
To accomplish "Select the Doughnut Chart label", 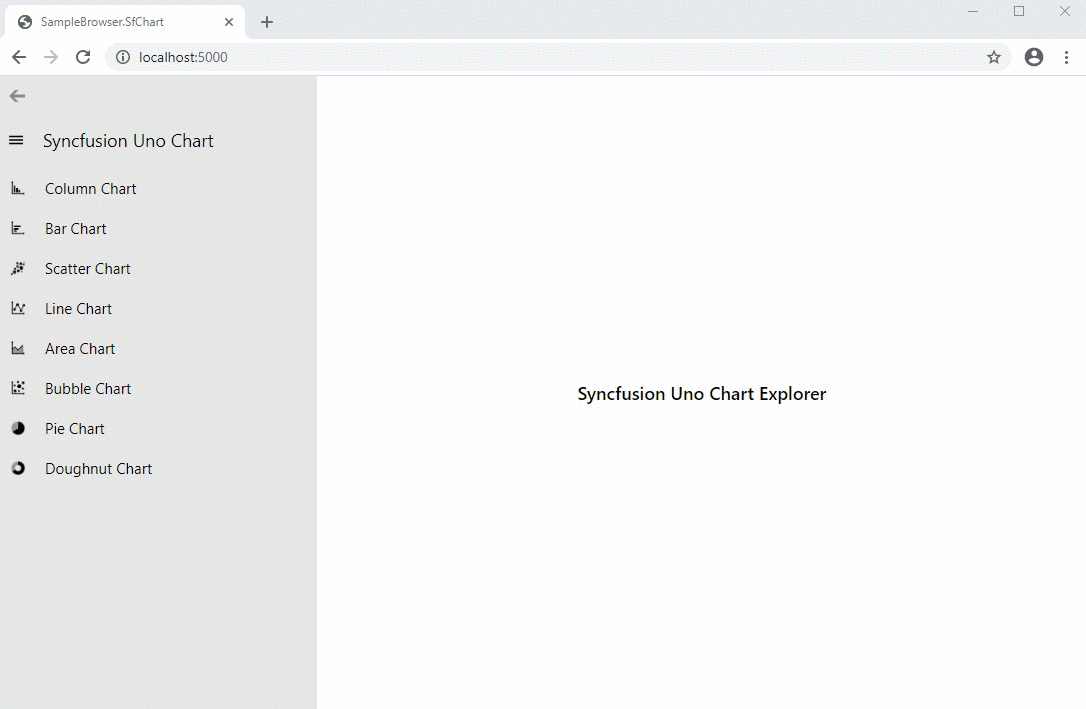I will [x=98, y=469].
